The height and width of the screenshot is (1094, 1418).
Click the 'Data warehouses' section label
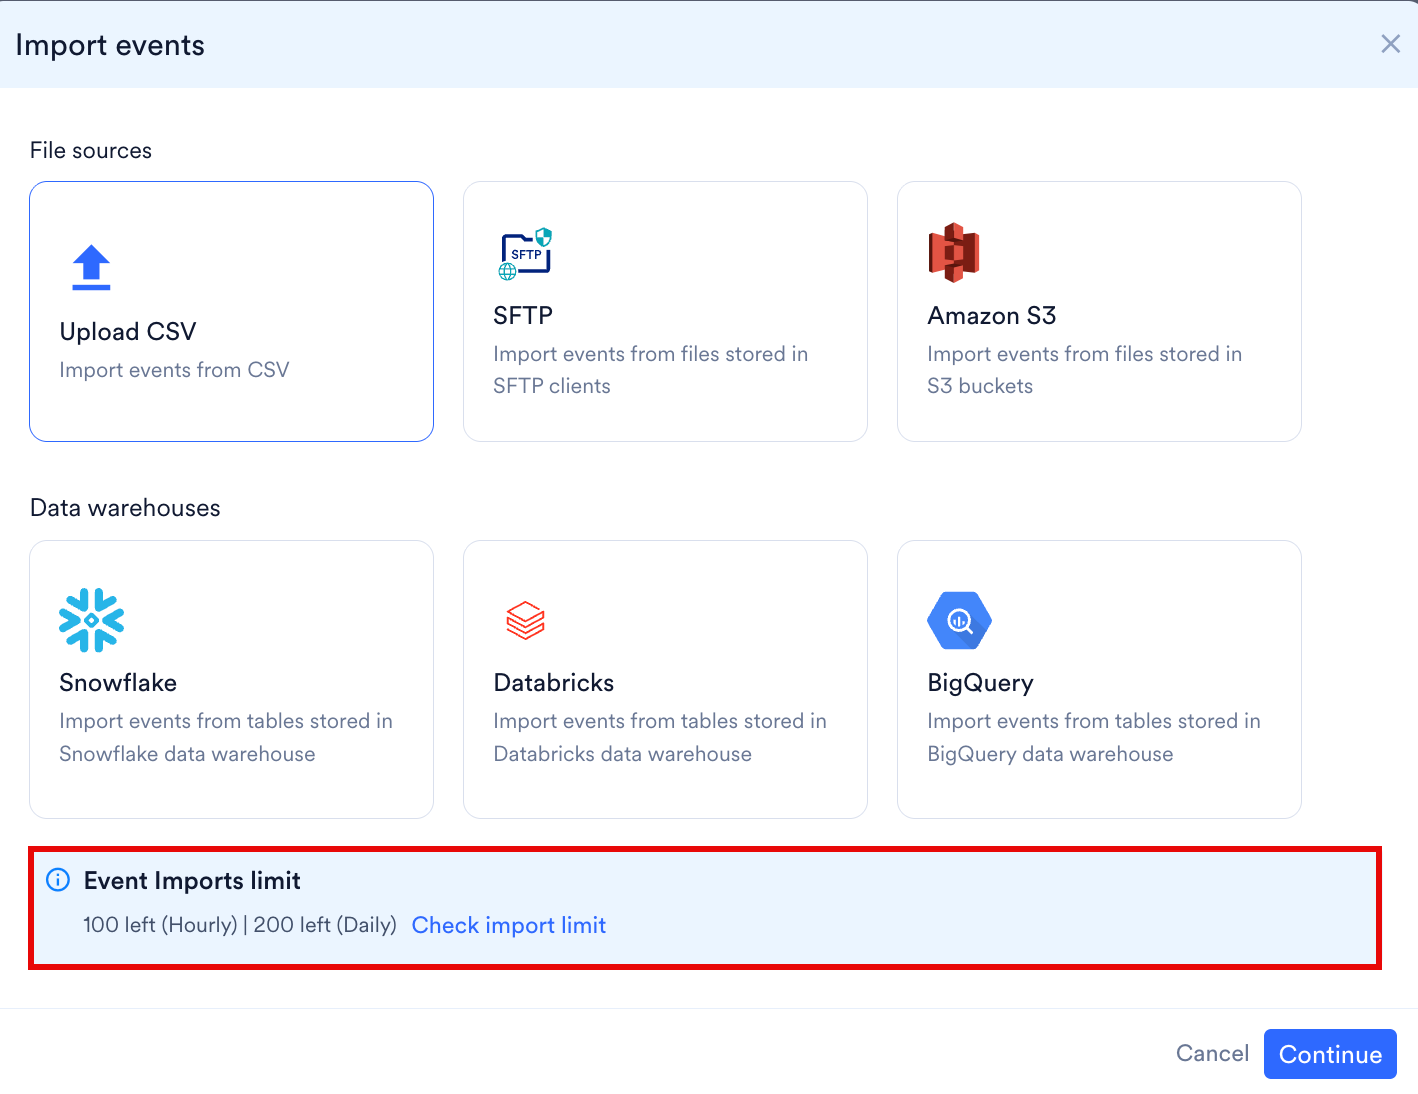(x=125, y=508)
